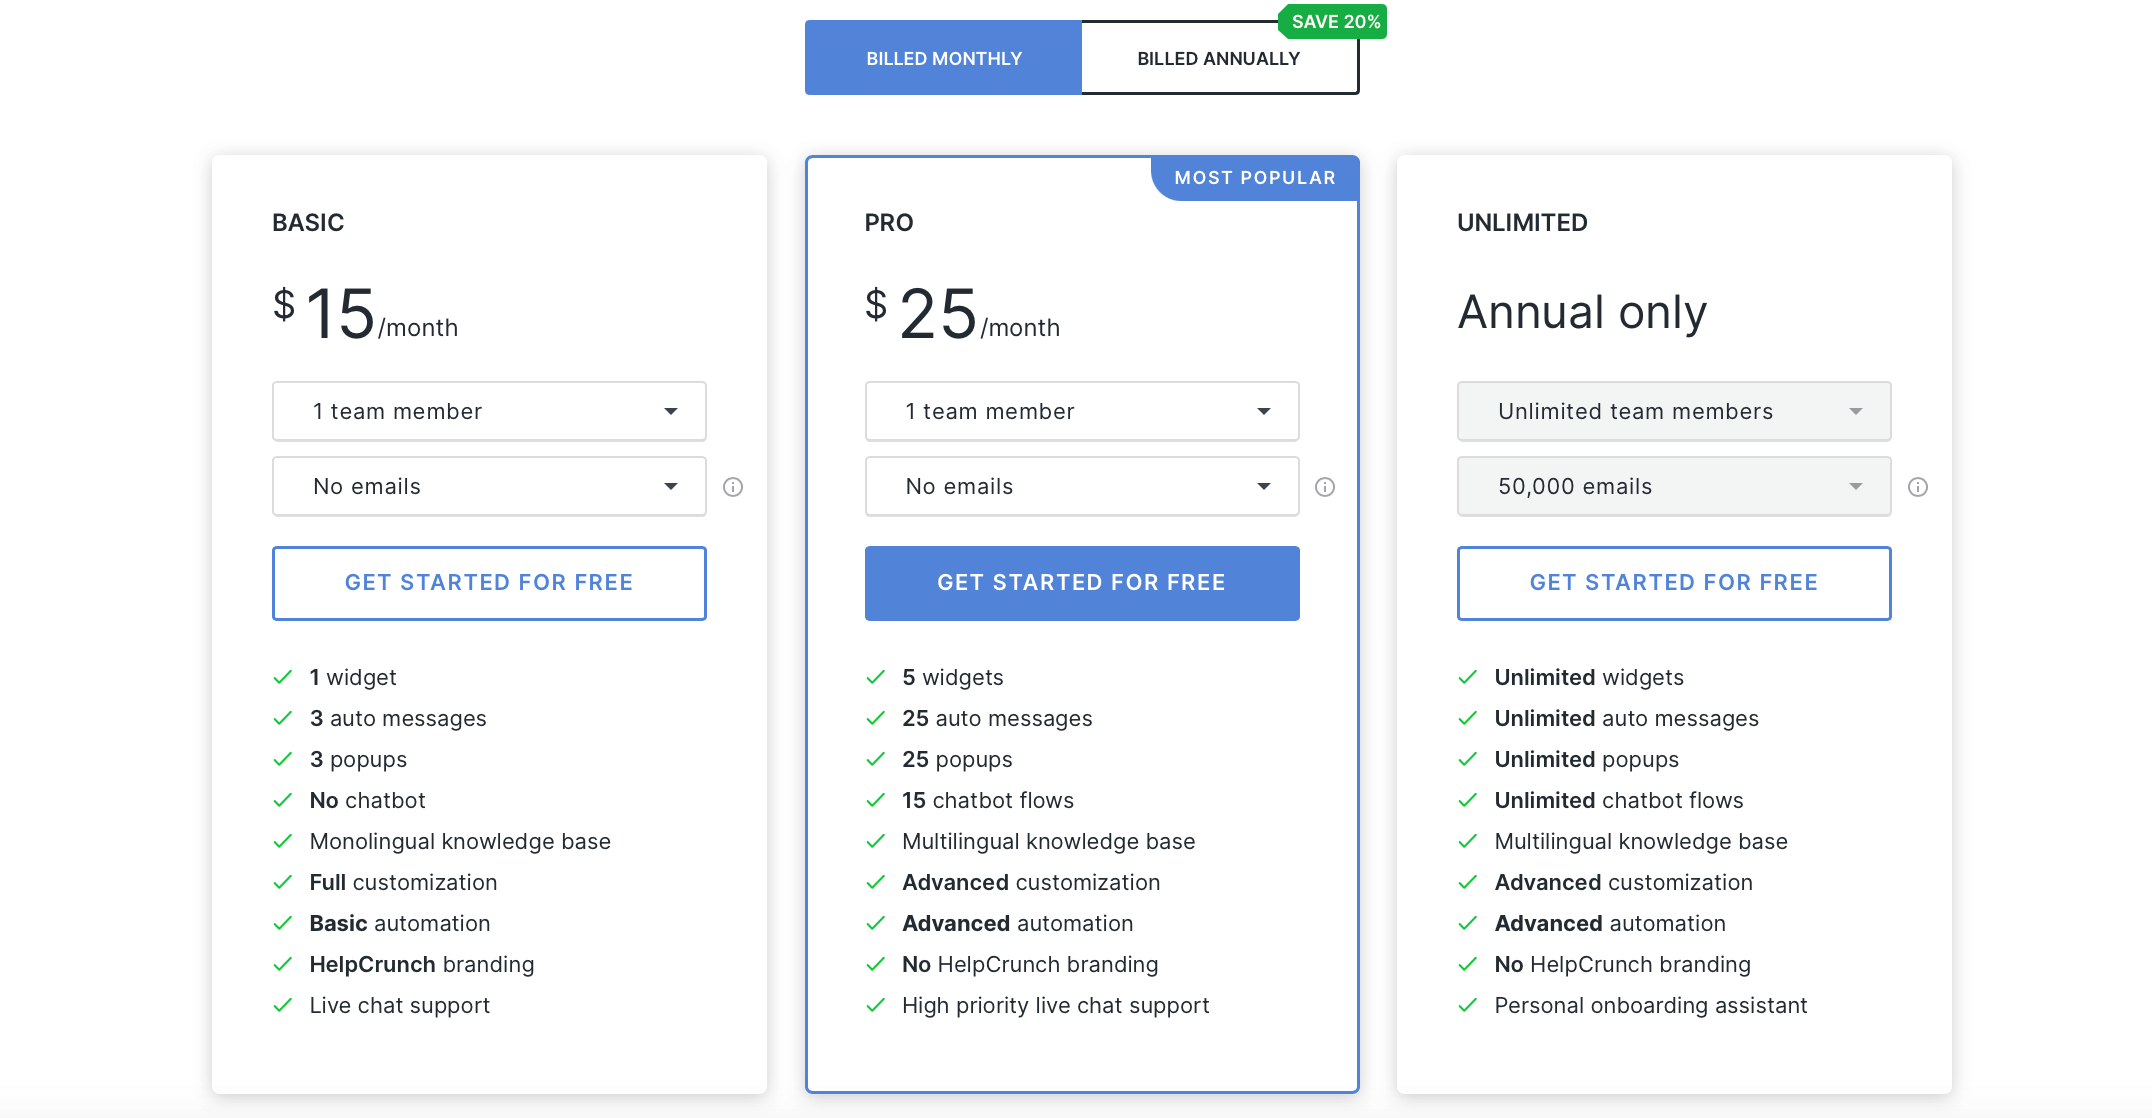Get started for free on Unlimited plan

[1674, 583]
